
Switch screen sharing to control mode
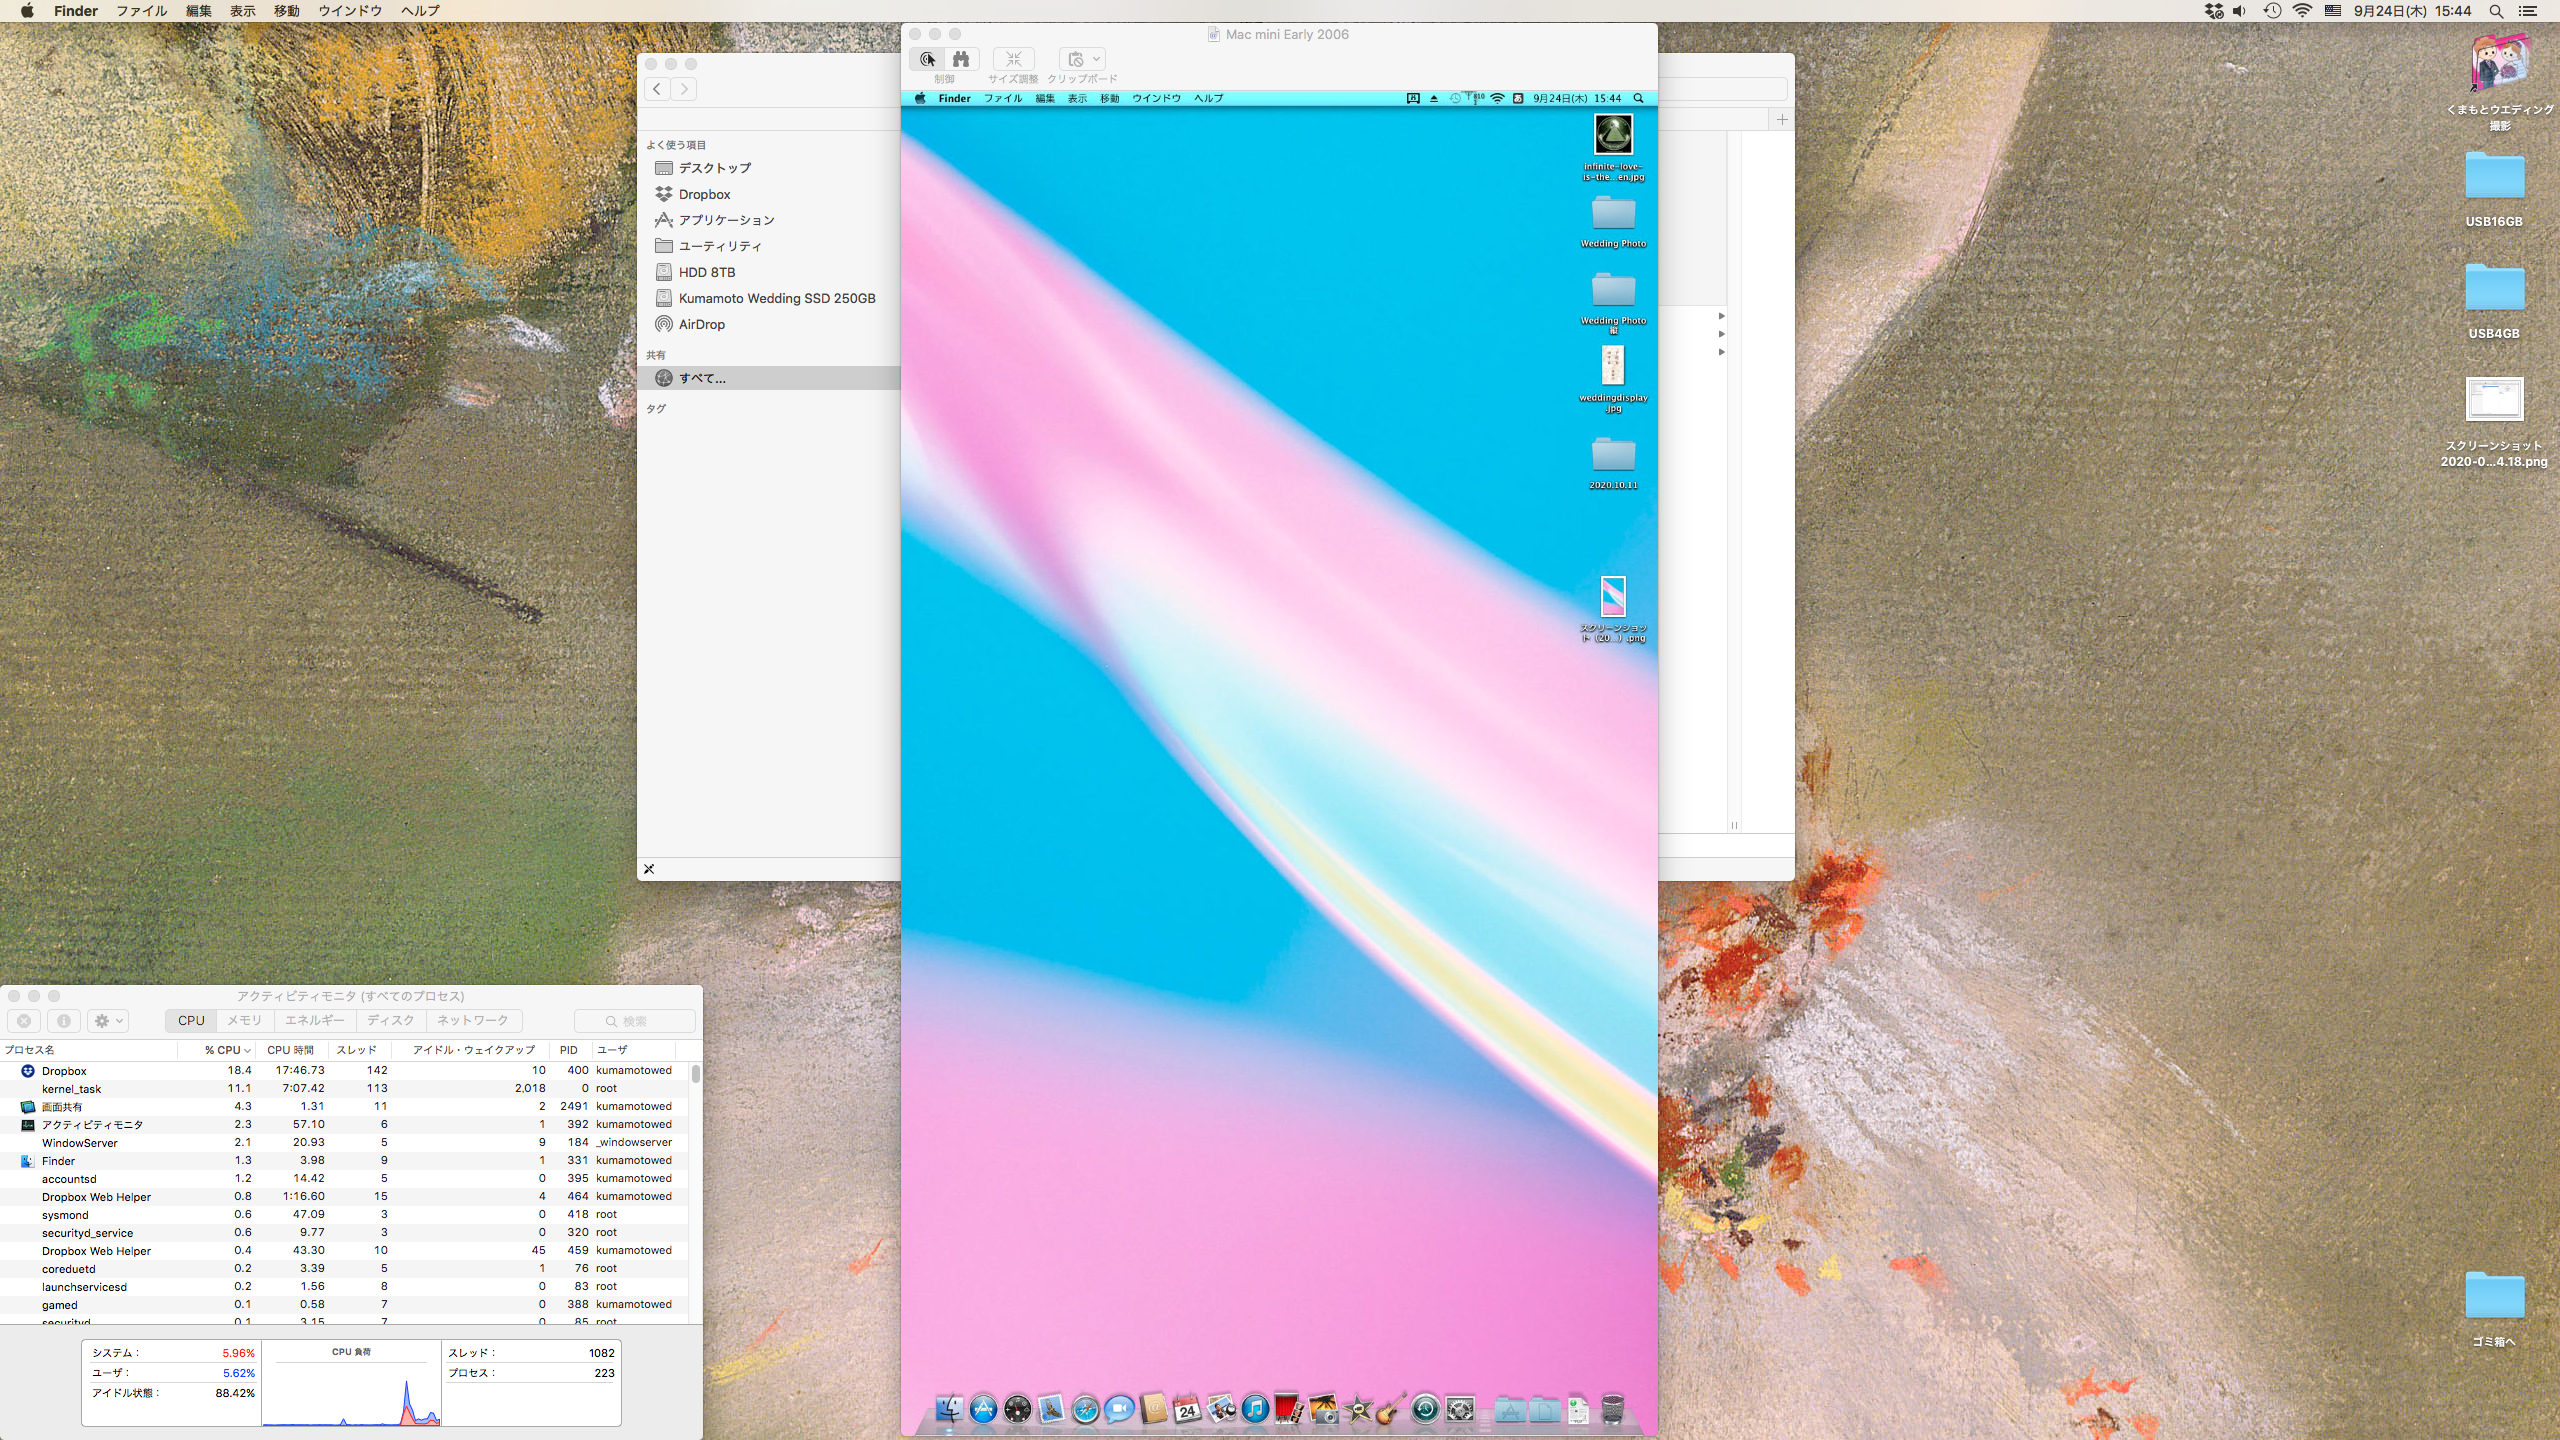click(x=928, y=59)
